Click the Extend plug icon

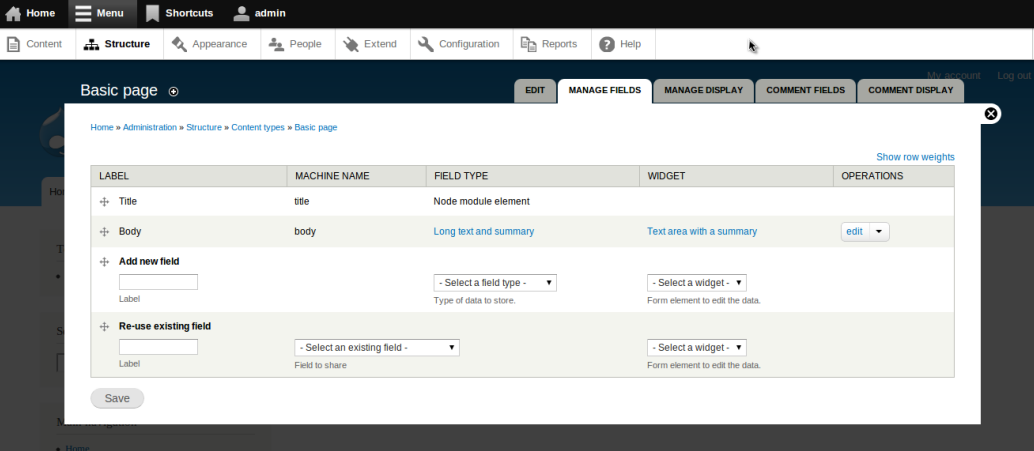pyautogui.click(x=351, y=44)
